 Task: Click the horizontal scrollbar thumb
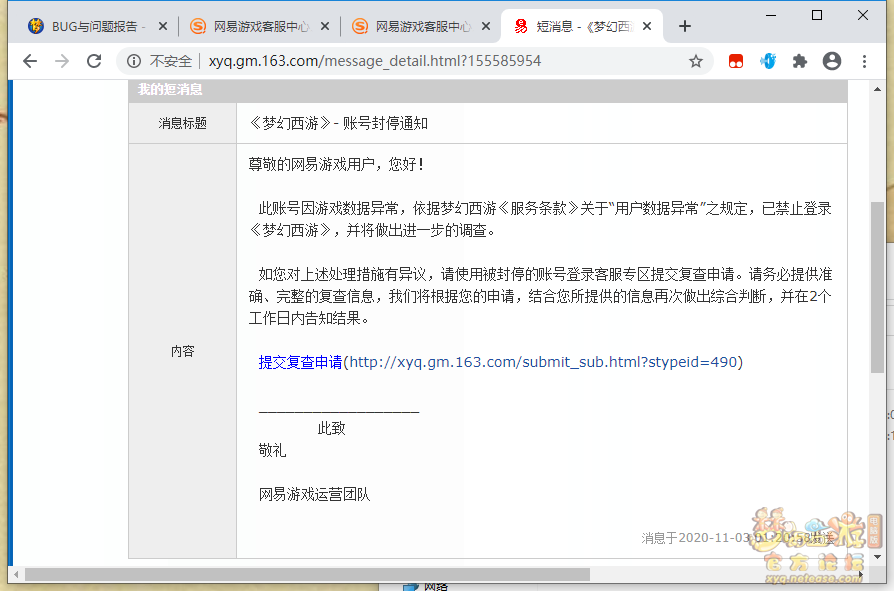click(x=307, y=574)
